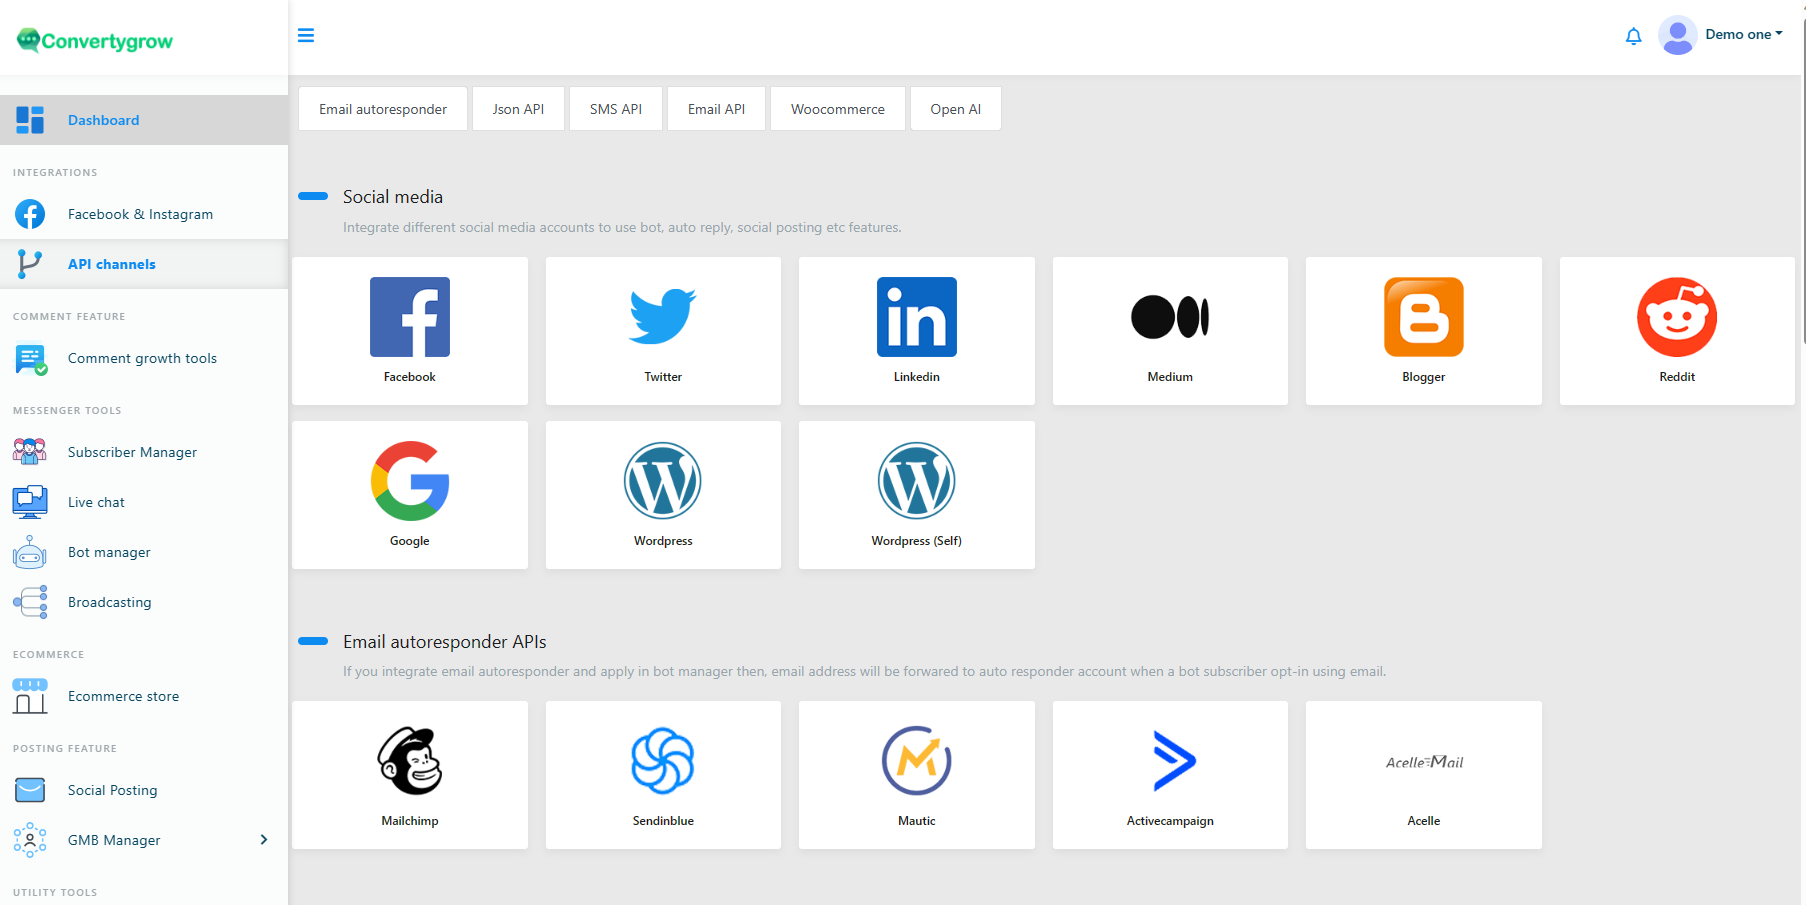Open the API channels link
Screen dimensions: 1806x905
tap(112, 264)
